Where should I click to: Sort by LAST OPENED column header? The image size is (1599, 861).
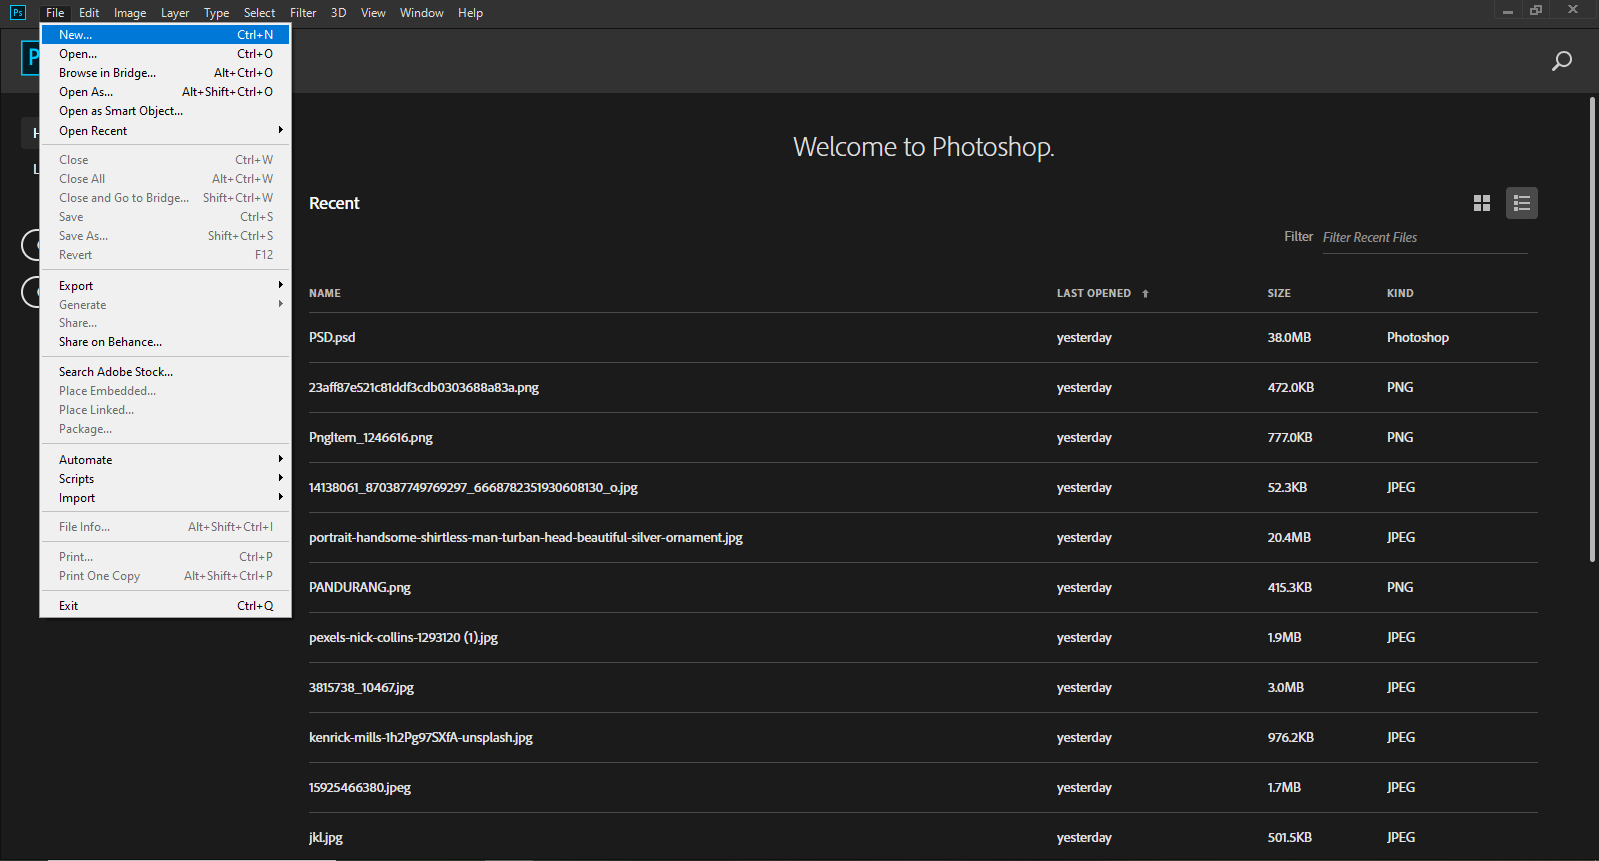coord(1094,294)
